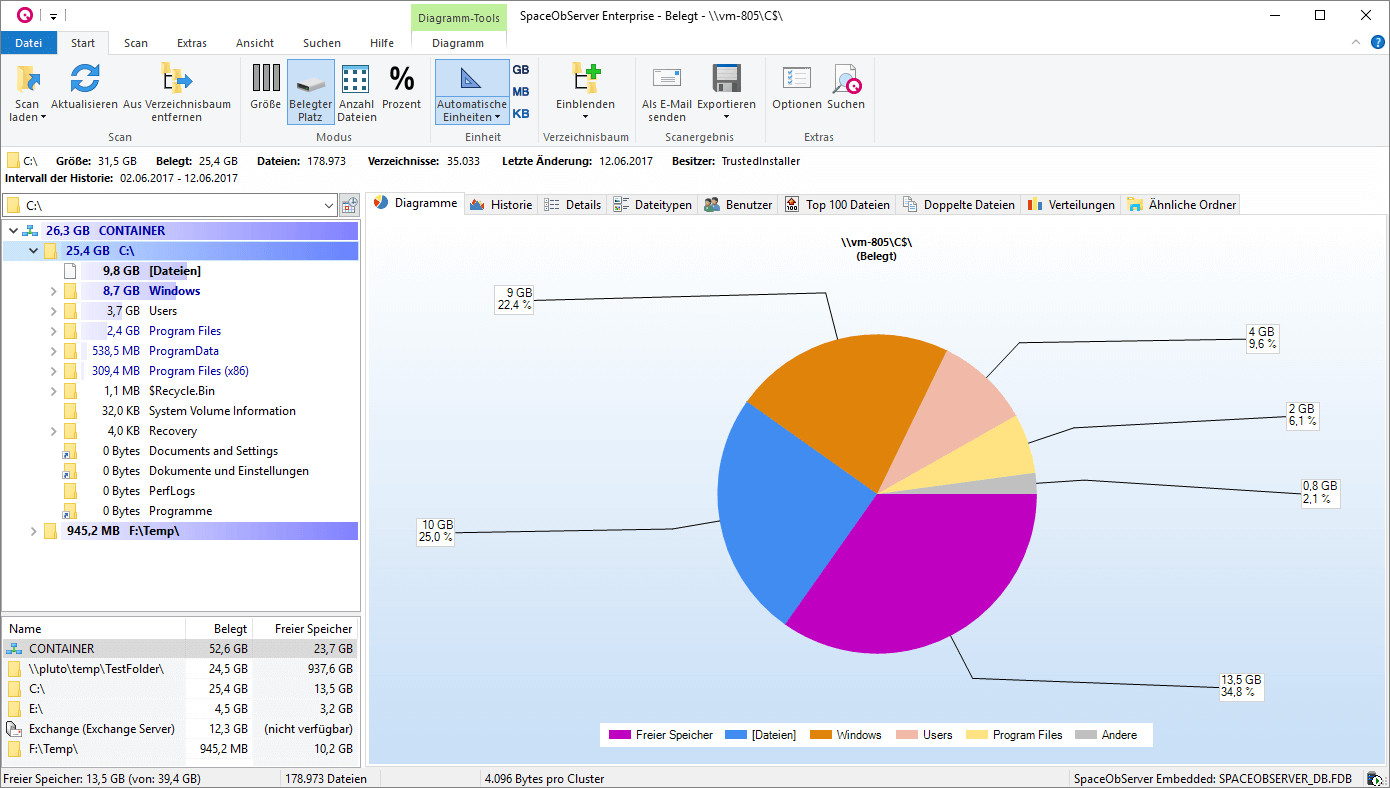Screen dimensions: 1390x788
Task: Sort by the Freier Speicher column header
Action: point(305,629)
